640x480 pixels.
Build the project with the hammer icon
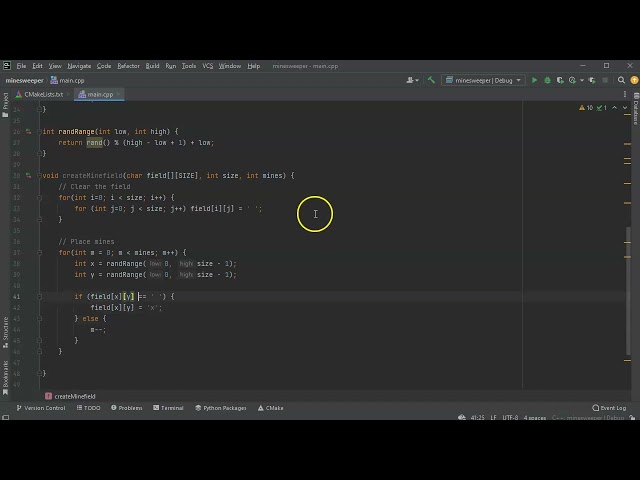pyautogui.click(x=431, y=80)
